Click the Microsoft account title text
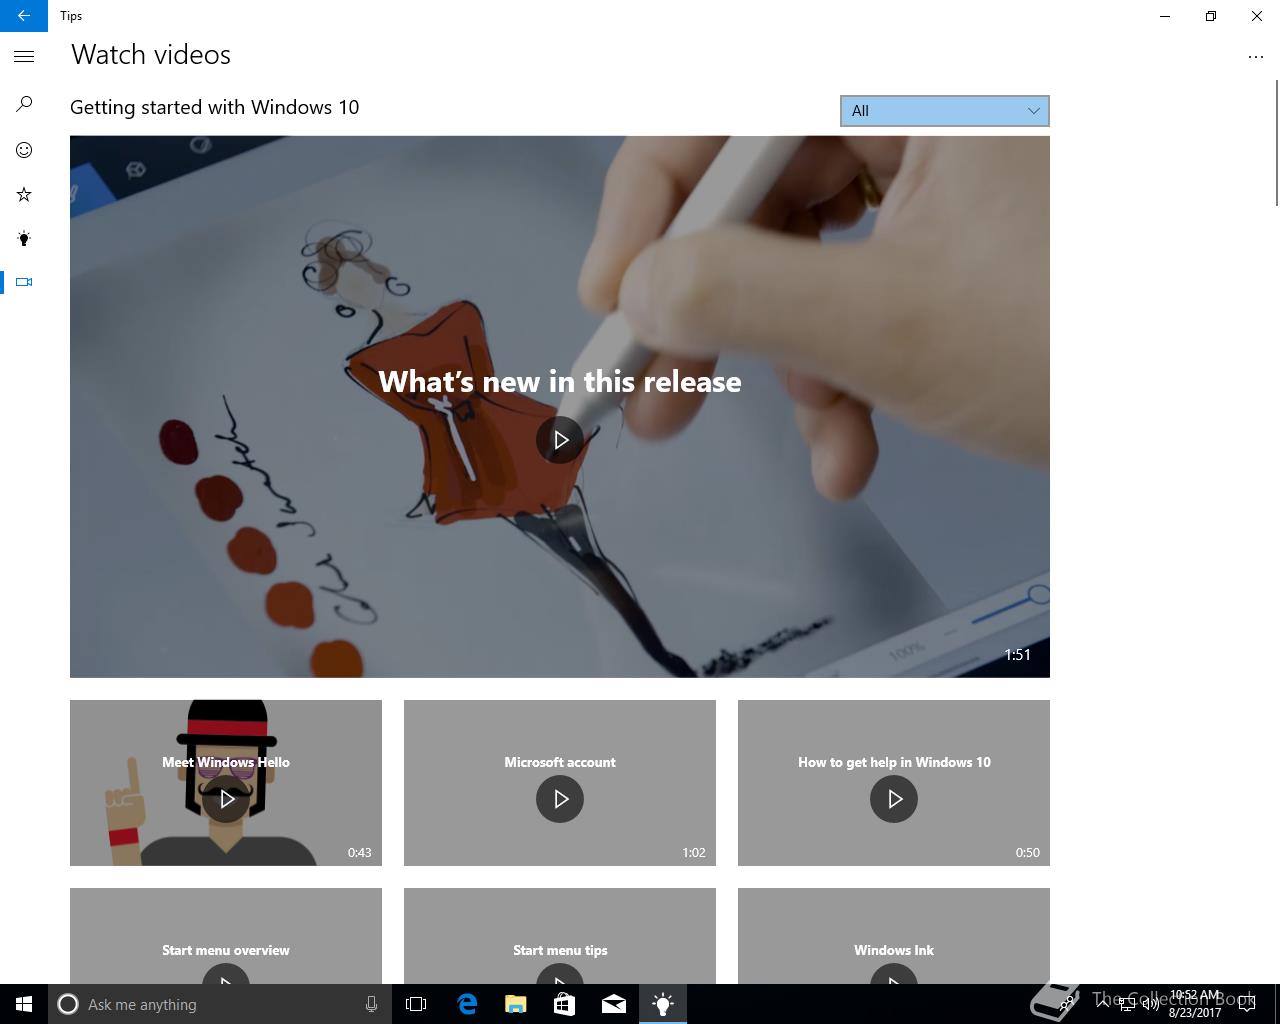Viewport: 1280px width, 1024px height. 560,762
